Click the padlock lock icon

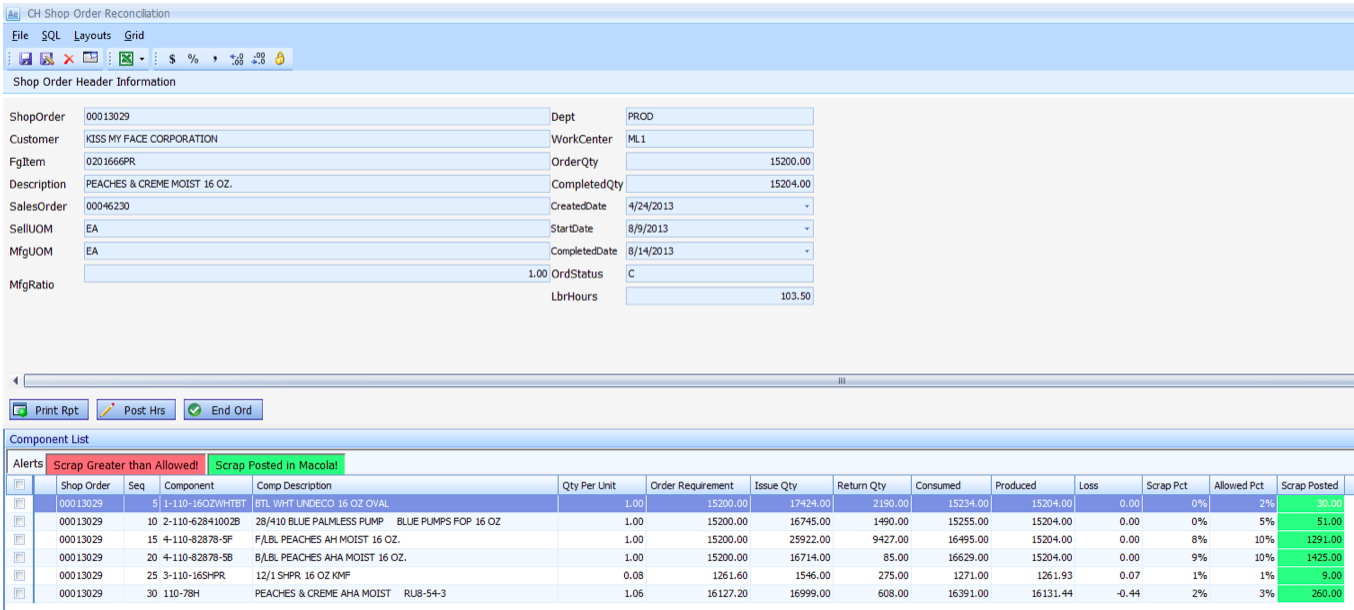tap(280, 59)
